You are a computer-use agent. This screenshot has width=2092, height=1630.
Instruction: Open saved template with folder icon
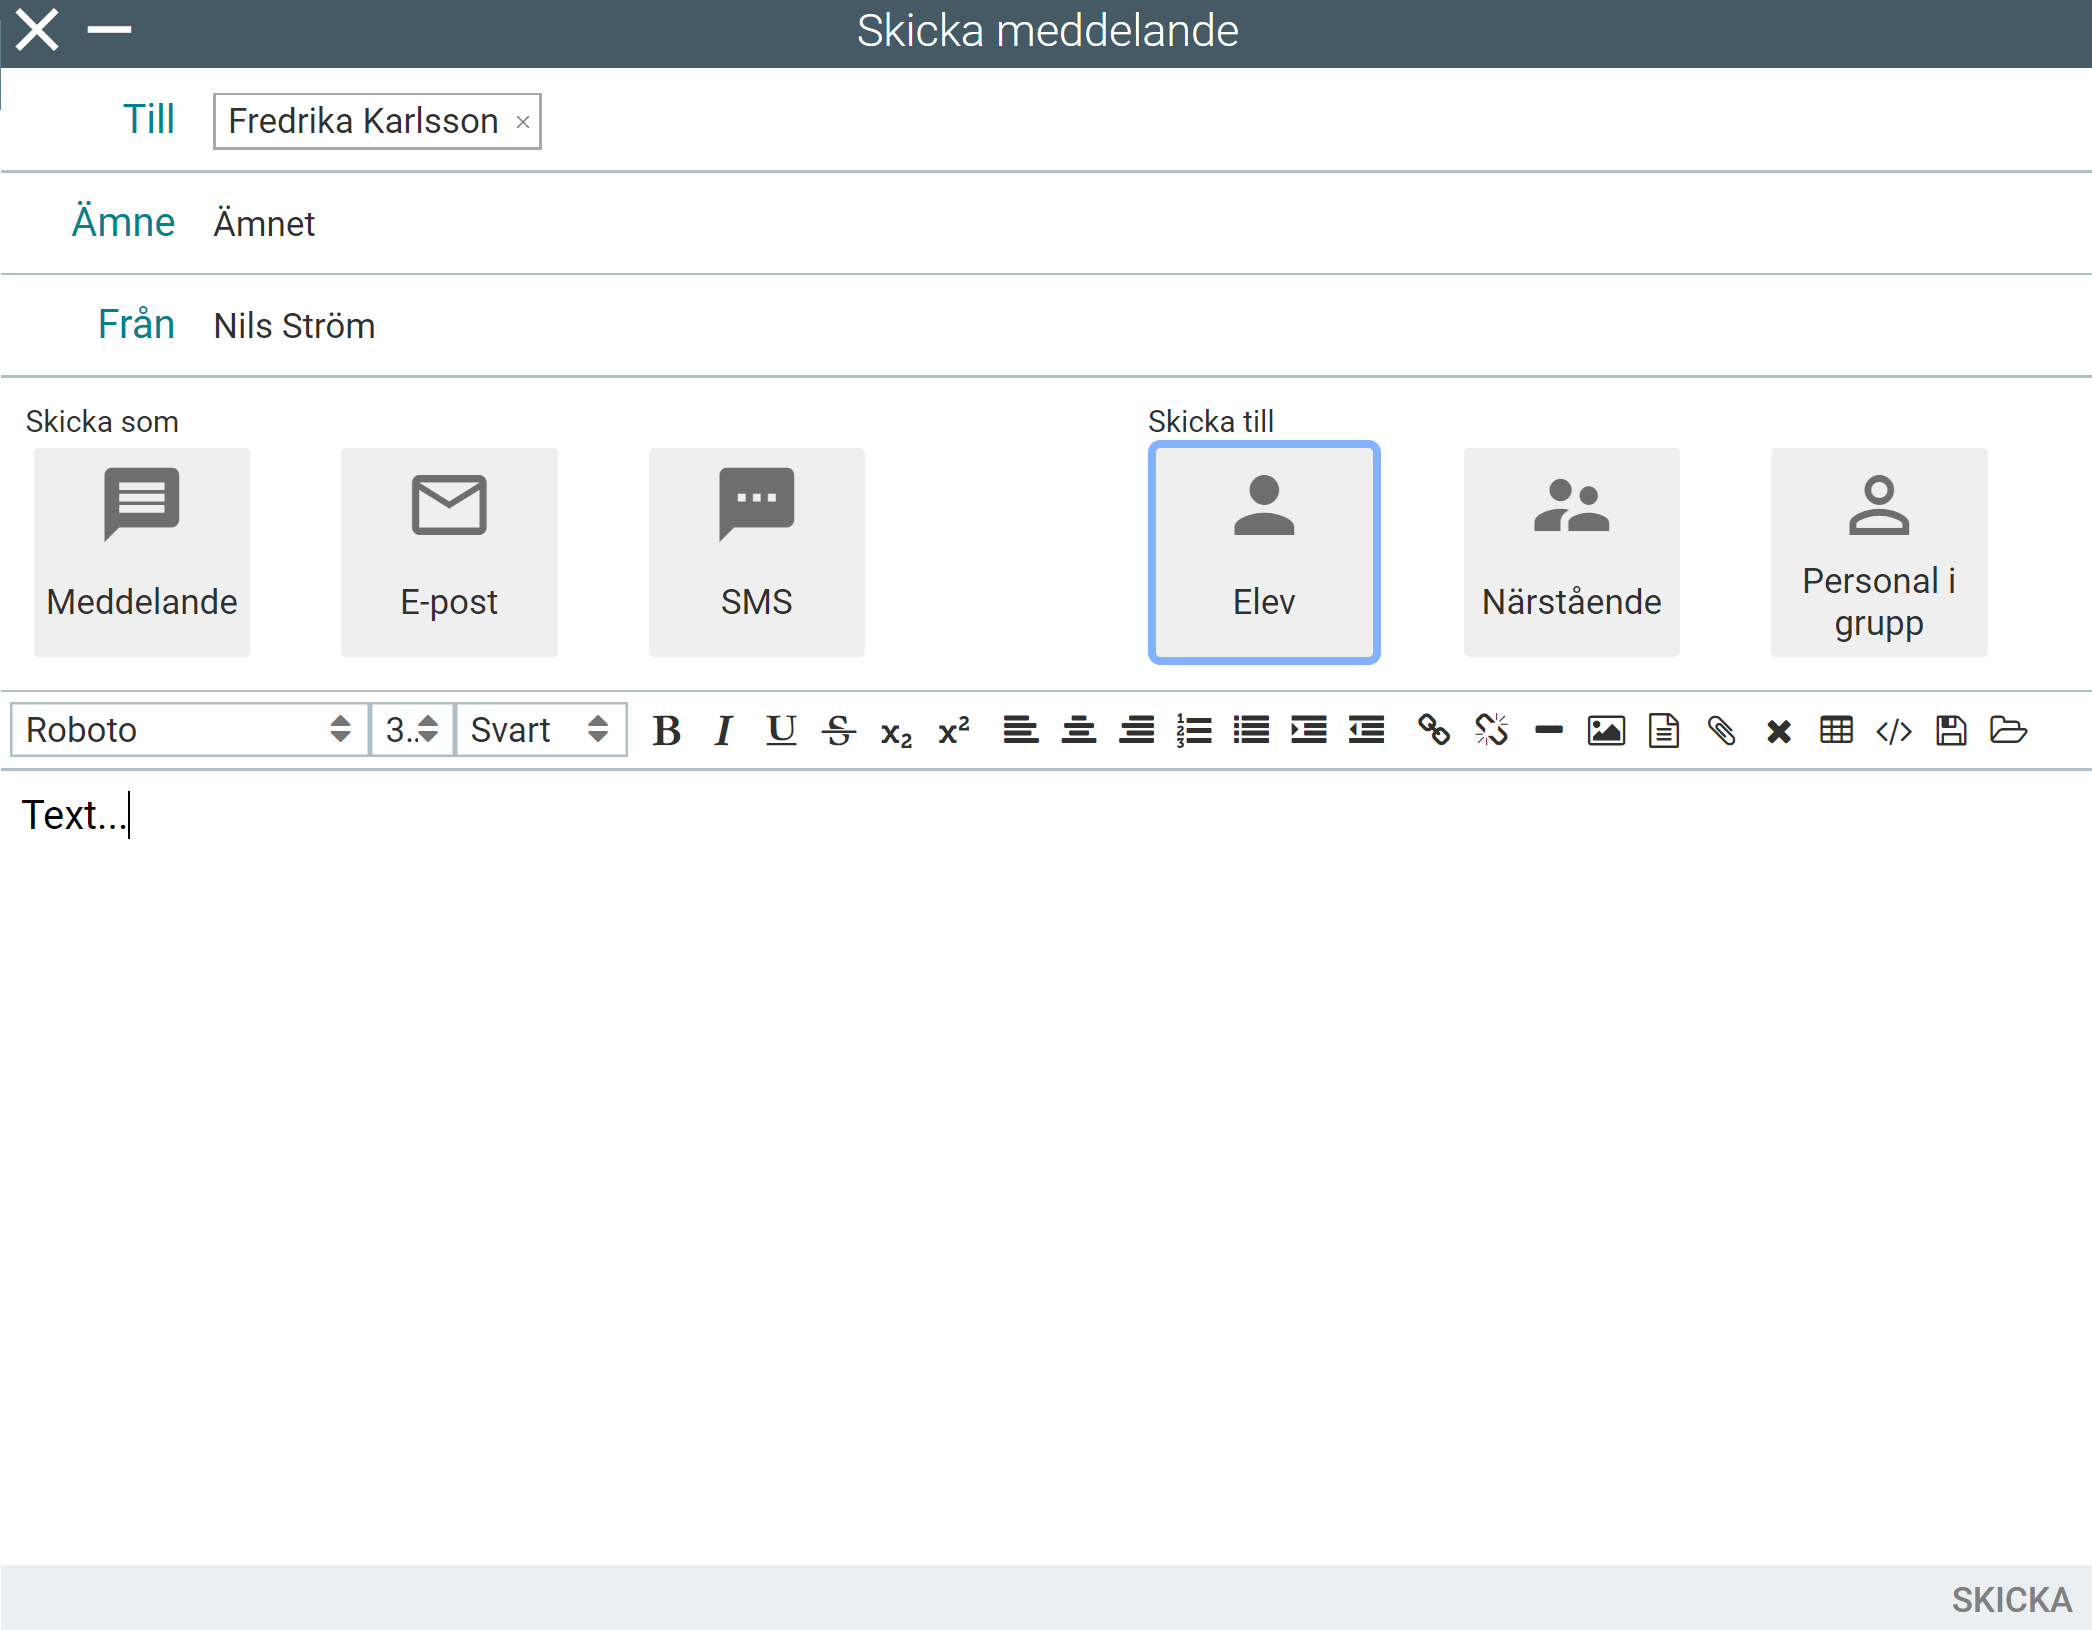point(2009,731)
